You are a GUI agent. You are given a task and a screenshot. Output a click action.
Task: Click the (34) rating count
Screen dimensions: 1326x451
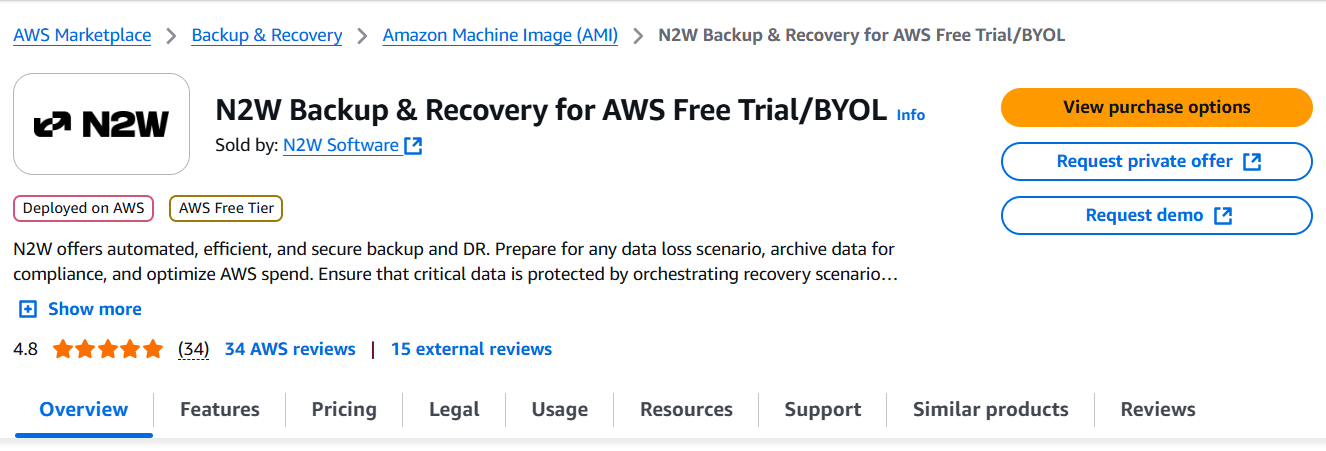[193, 349]
